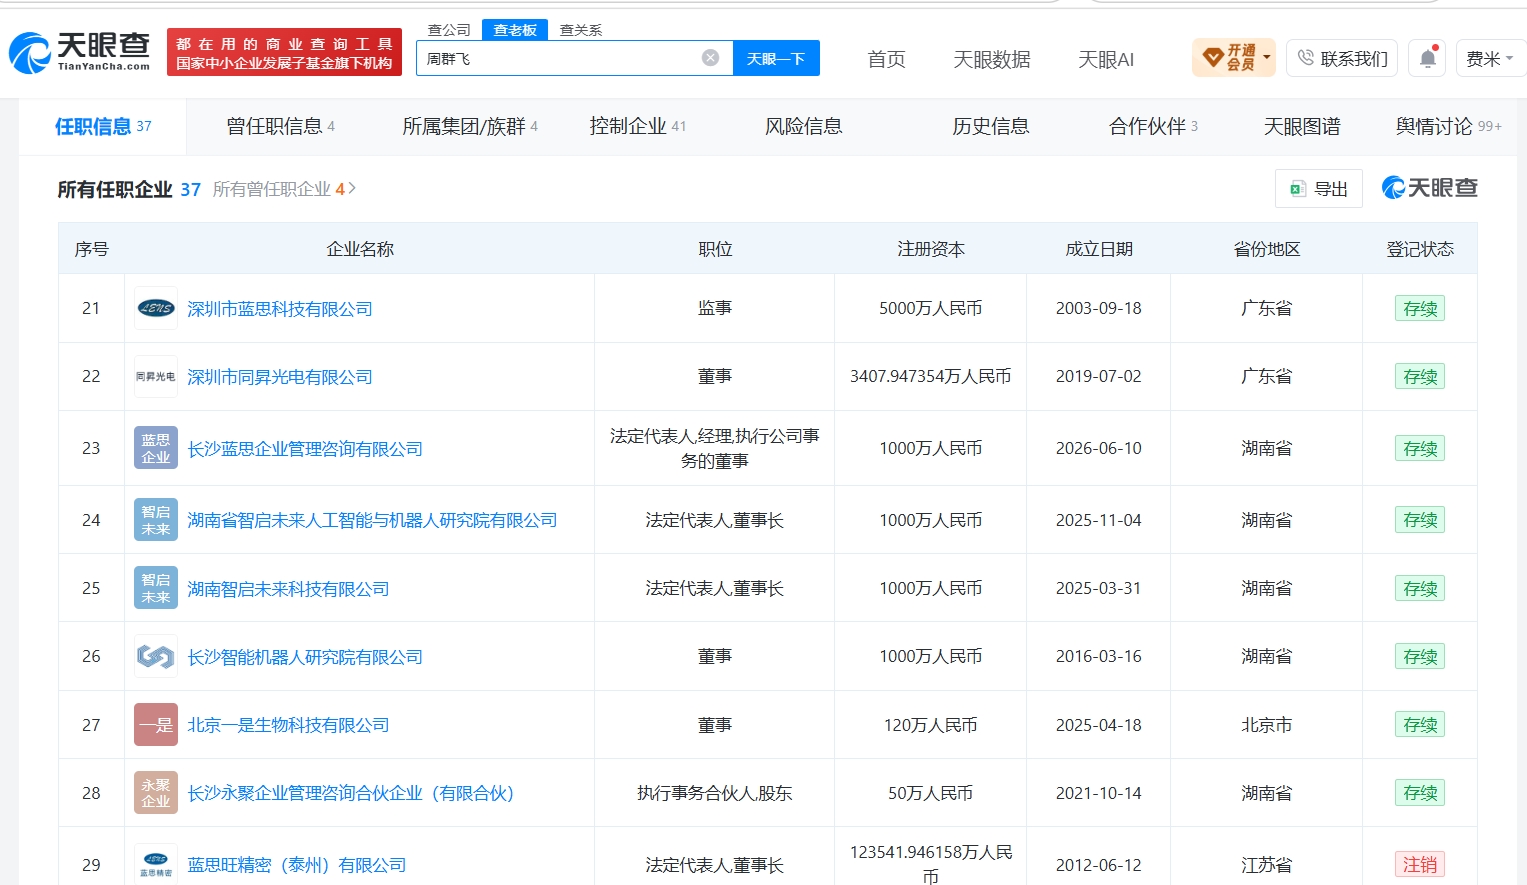Click the 永聚企业 logo in row 28
This screenshot has height=885, width=1527.
pos(156,792)
